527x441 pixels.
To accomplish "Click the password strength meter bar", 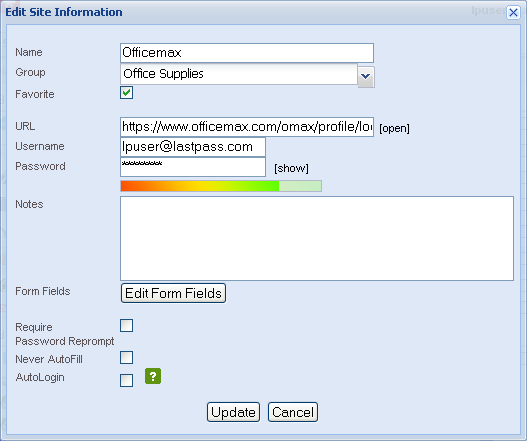I will click(221, 186).
